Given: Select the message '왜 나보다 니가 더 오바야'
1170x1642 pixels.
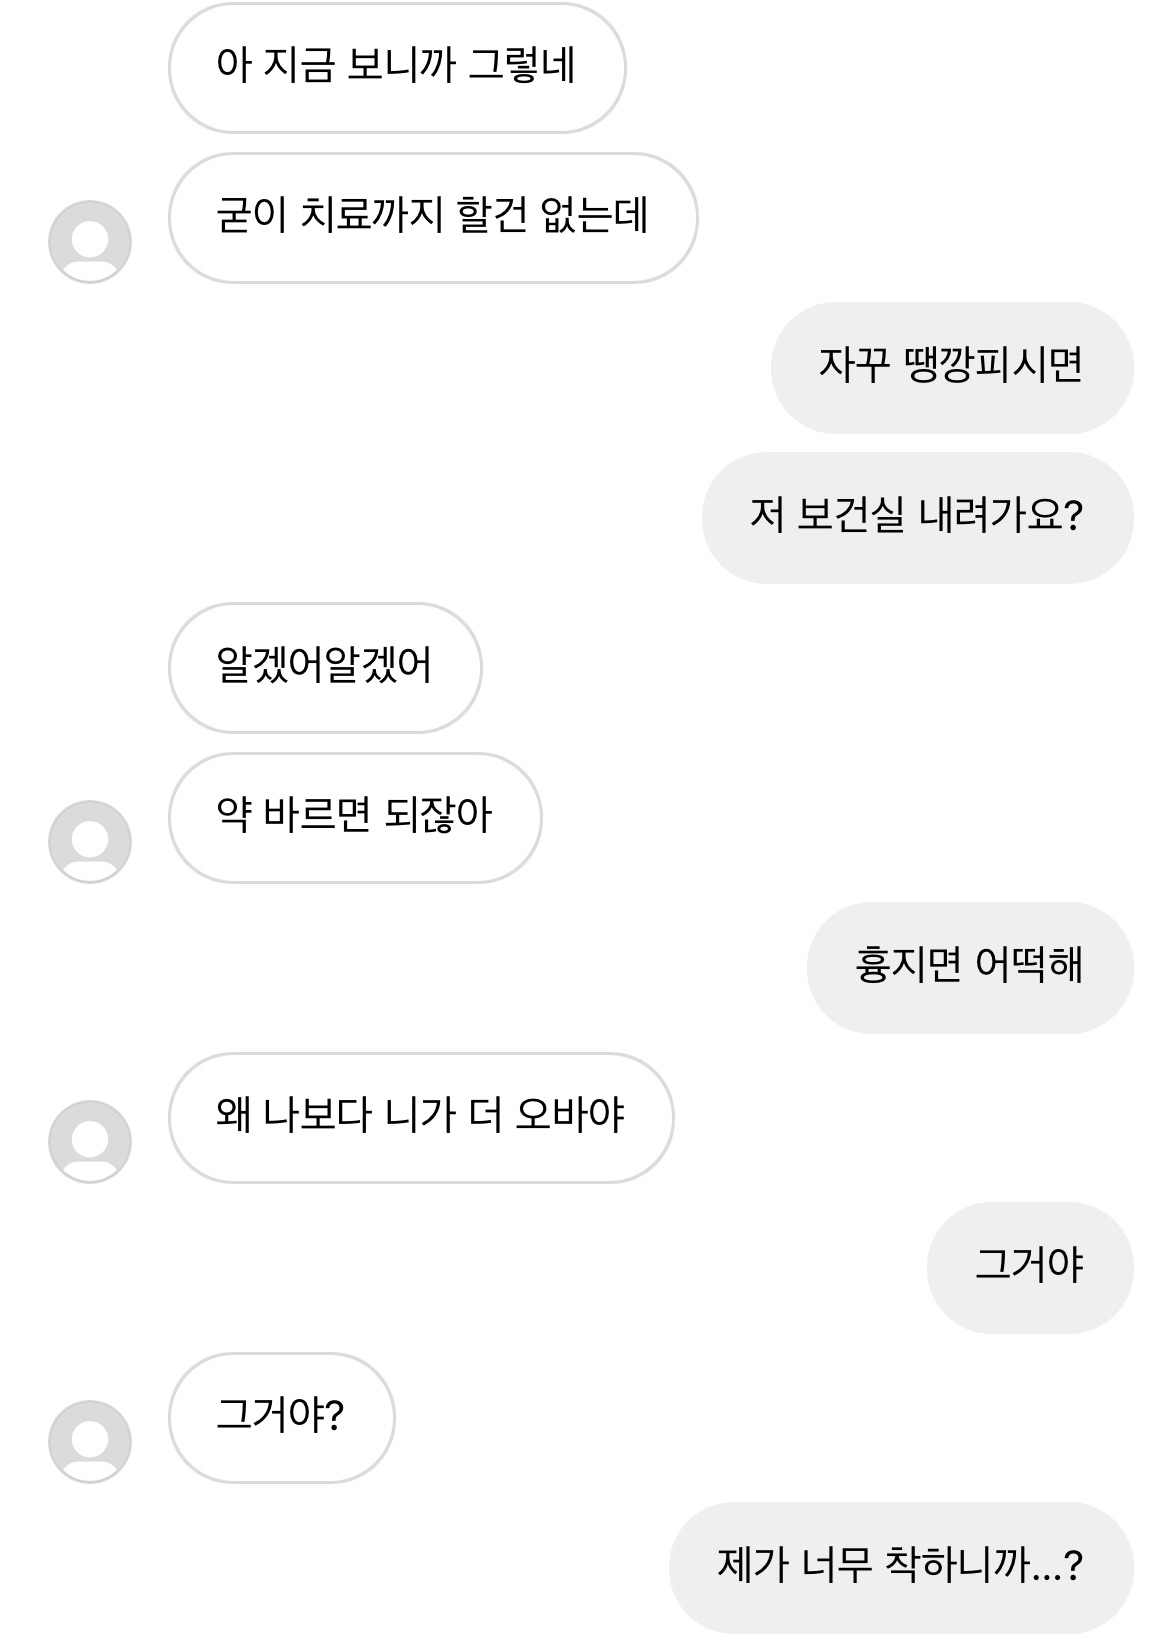Looking at the screenshot, I should tap(420, 1117).
